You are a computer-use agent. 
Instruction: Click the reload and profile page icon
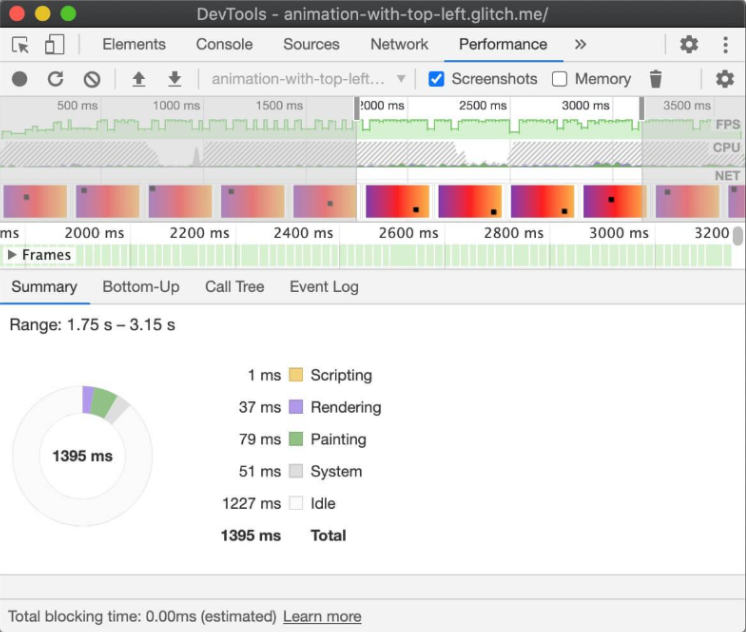[x=56, y=79]
